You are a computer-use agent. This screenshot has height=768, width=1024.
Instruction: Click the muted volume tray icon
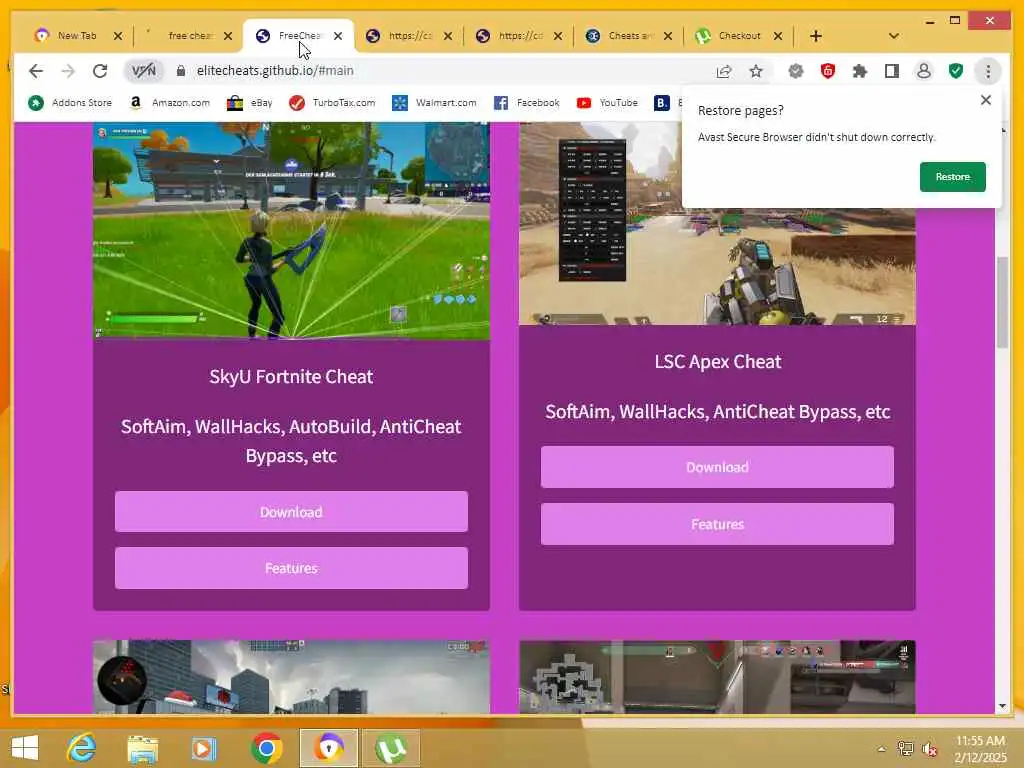pyautogui.click(x=929, y=749)
